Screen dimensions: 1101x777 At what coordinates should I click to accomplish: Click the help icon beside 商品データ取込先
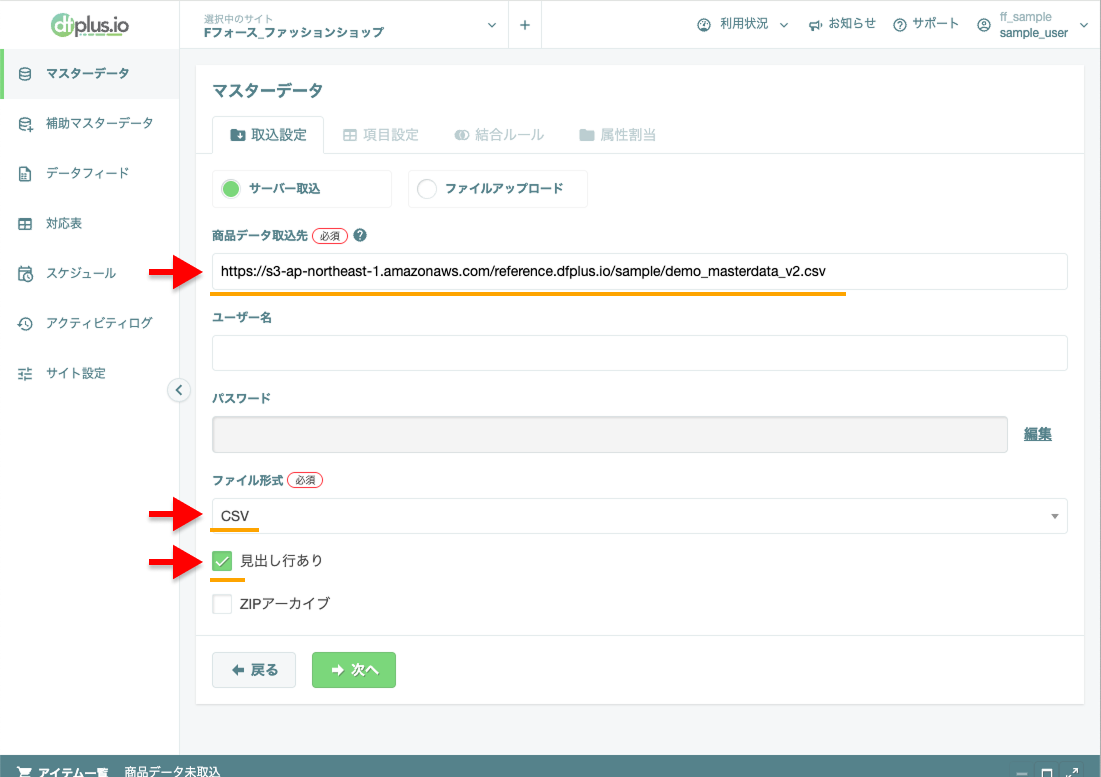coord(361,235)
